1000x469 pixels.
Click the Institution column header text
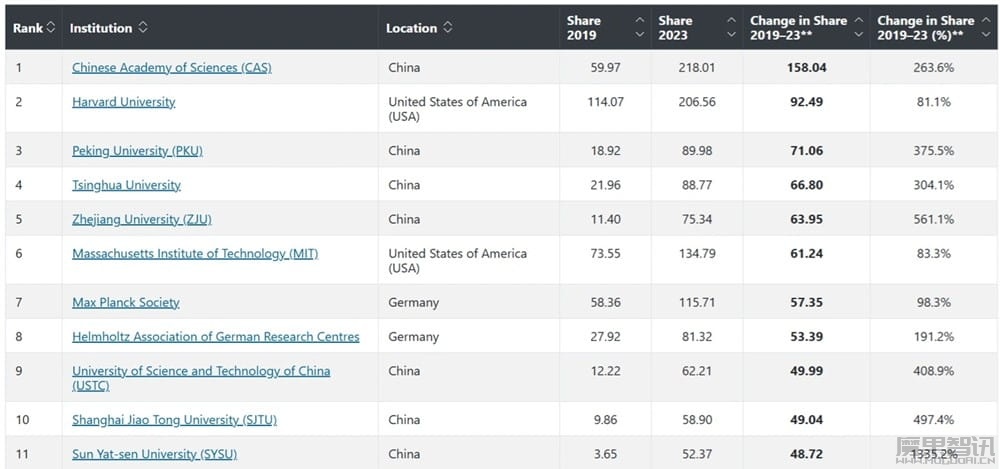[x=101, y=28]
